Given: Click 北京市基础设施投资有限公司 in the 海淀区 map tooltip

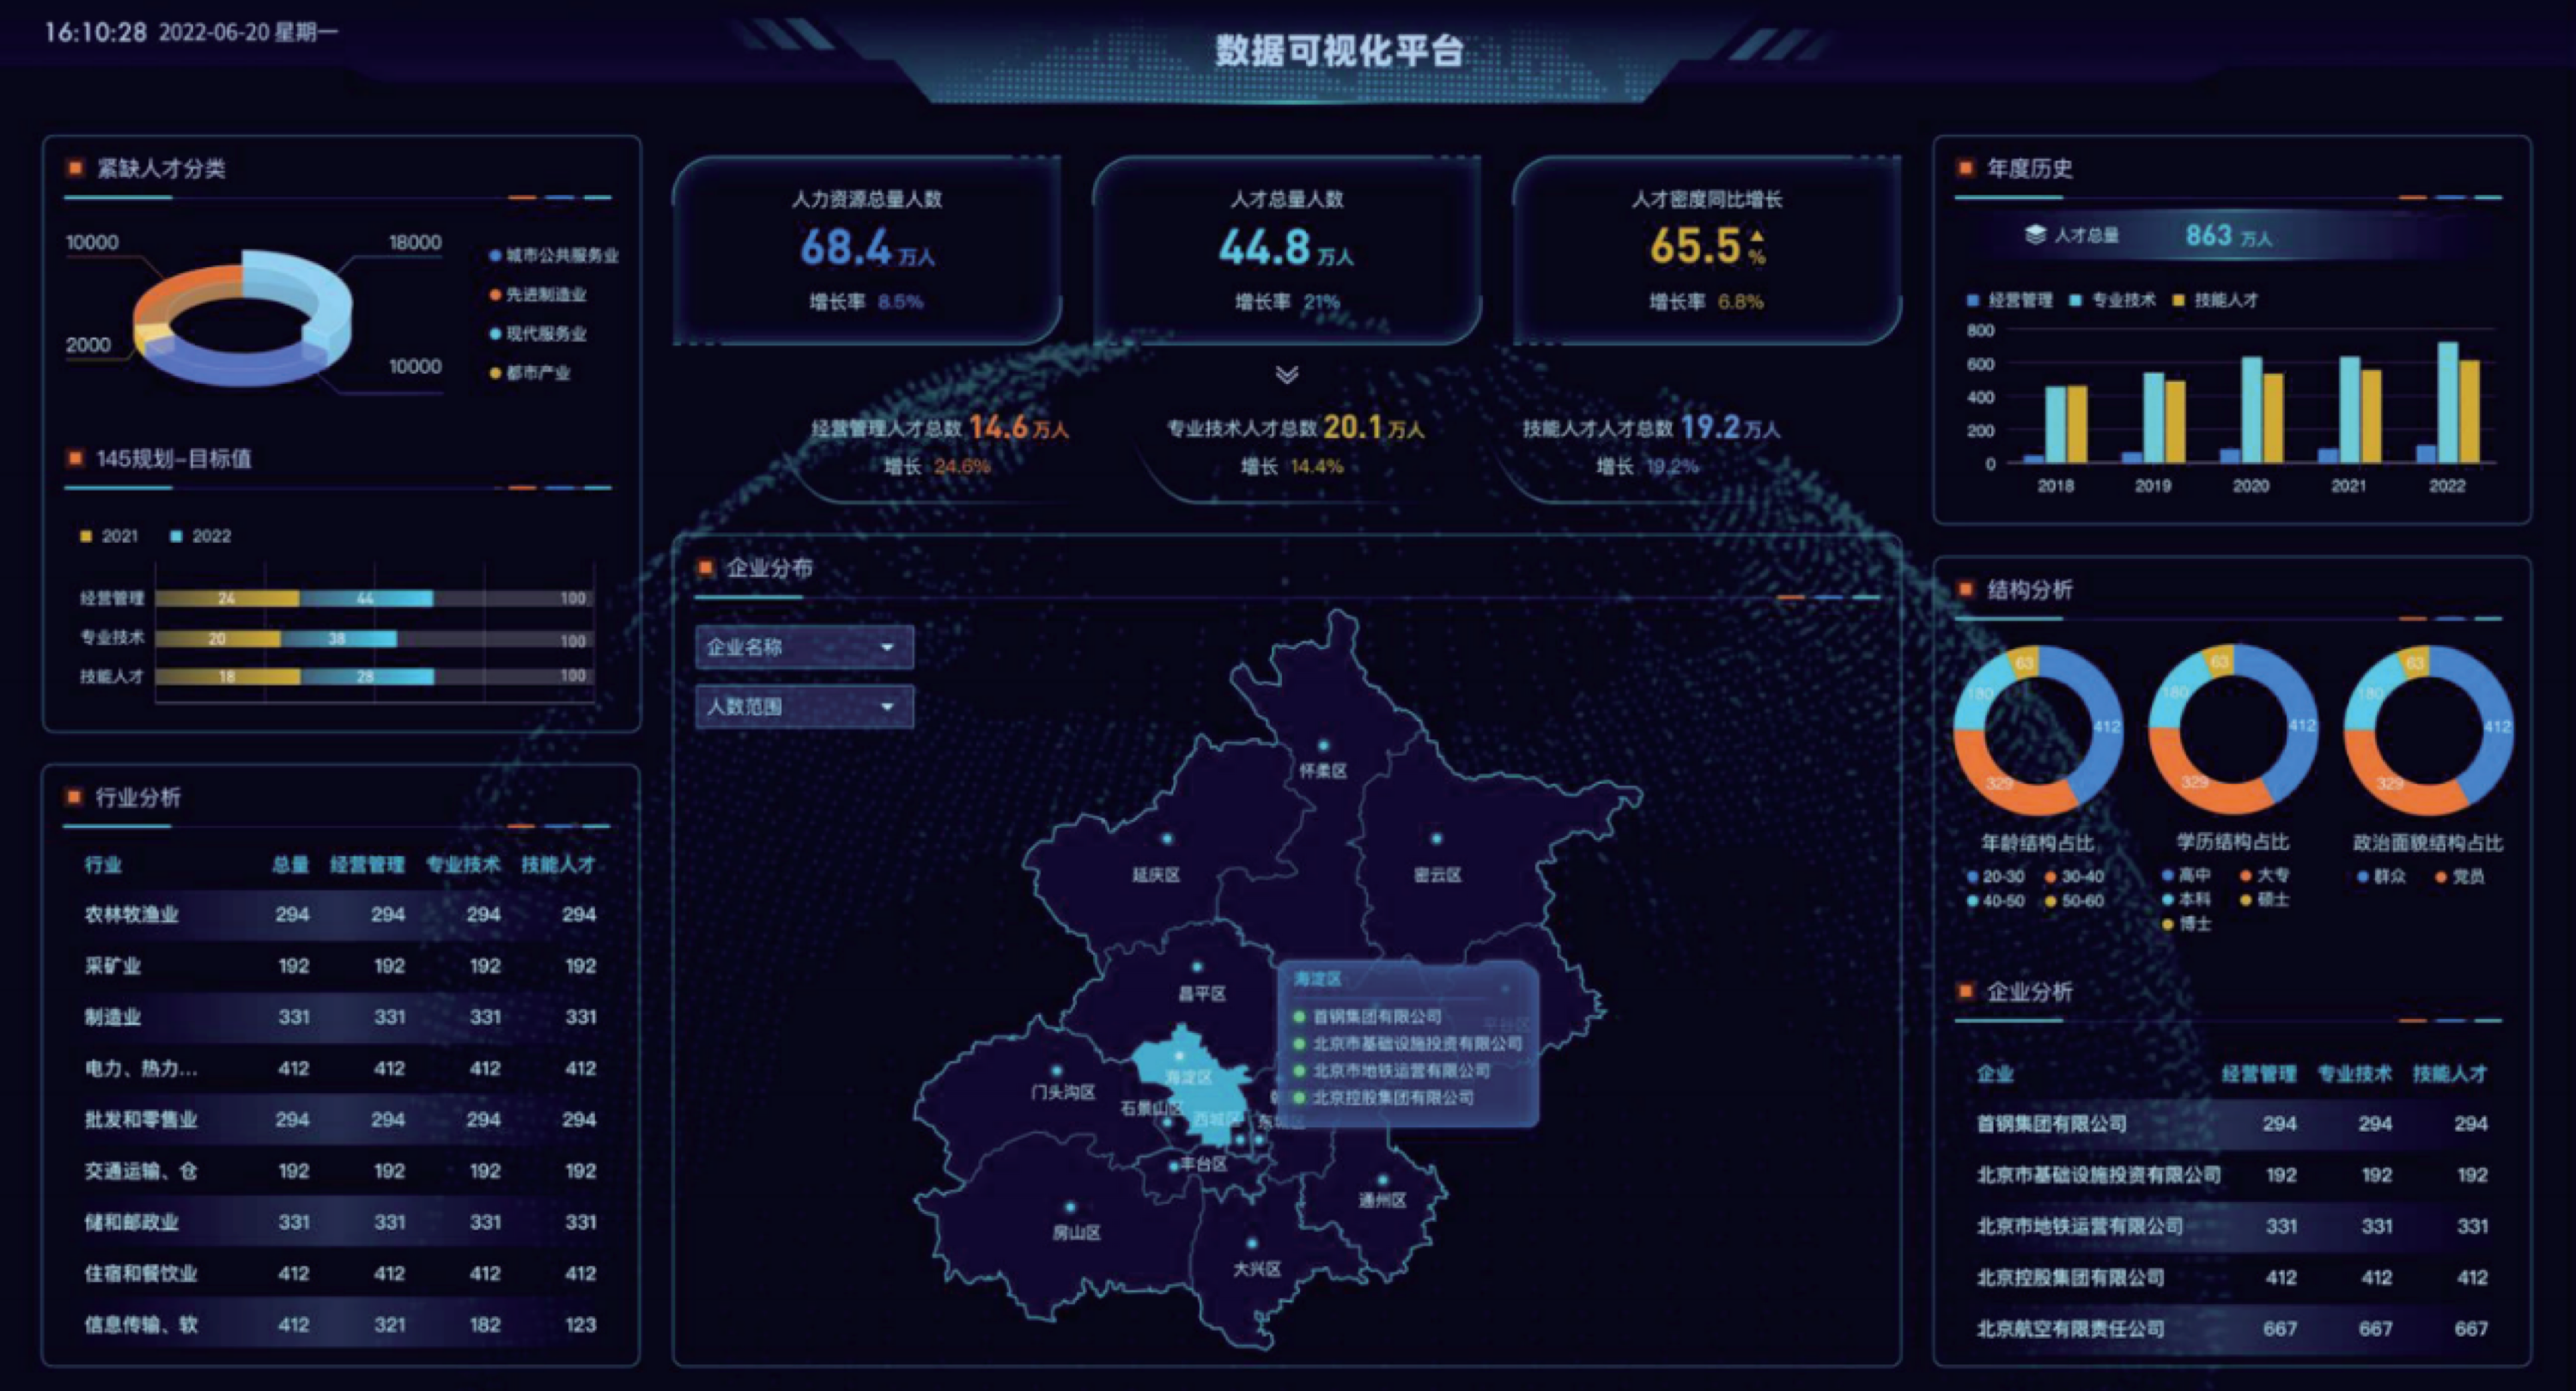Looking at the screenshot, I should pyautogui.click(x=1407, y=1044).
